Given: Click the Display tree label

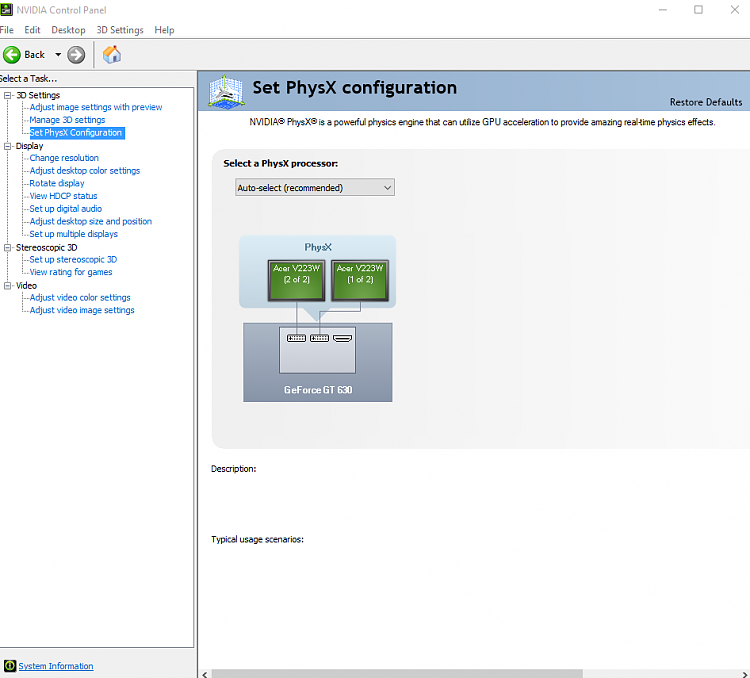Looking at the screenshot, I should point(29,146).
